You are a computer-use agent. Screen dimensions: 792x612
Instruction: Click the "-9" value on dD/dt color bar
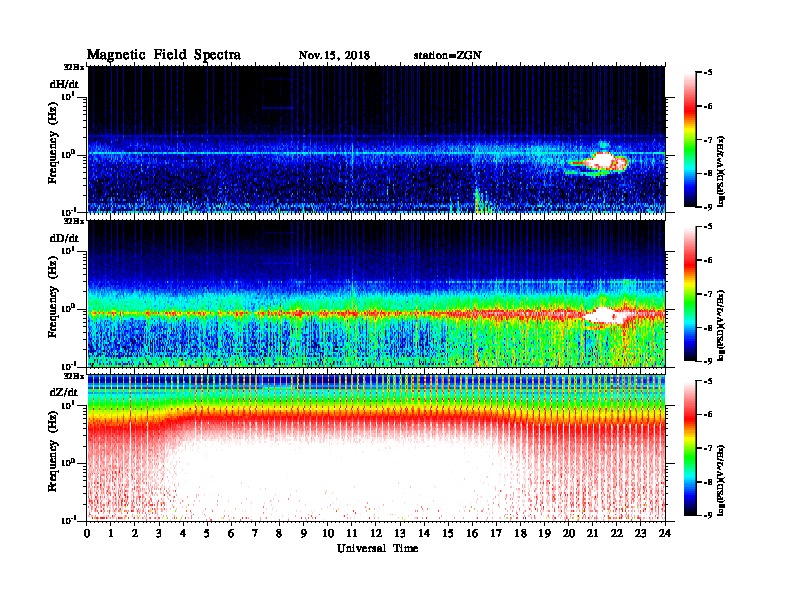coord(708,361)
